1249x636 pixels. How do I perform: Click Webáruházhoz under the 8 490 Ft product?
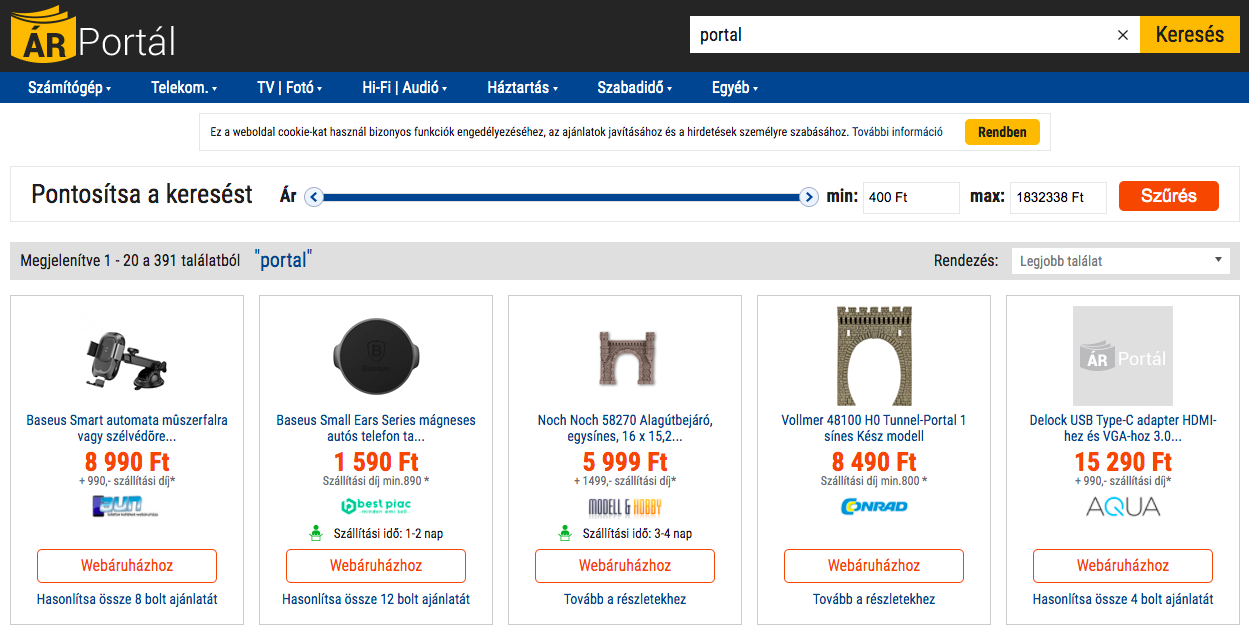(x=874, y=566)
